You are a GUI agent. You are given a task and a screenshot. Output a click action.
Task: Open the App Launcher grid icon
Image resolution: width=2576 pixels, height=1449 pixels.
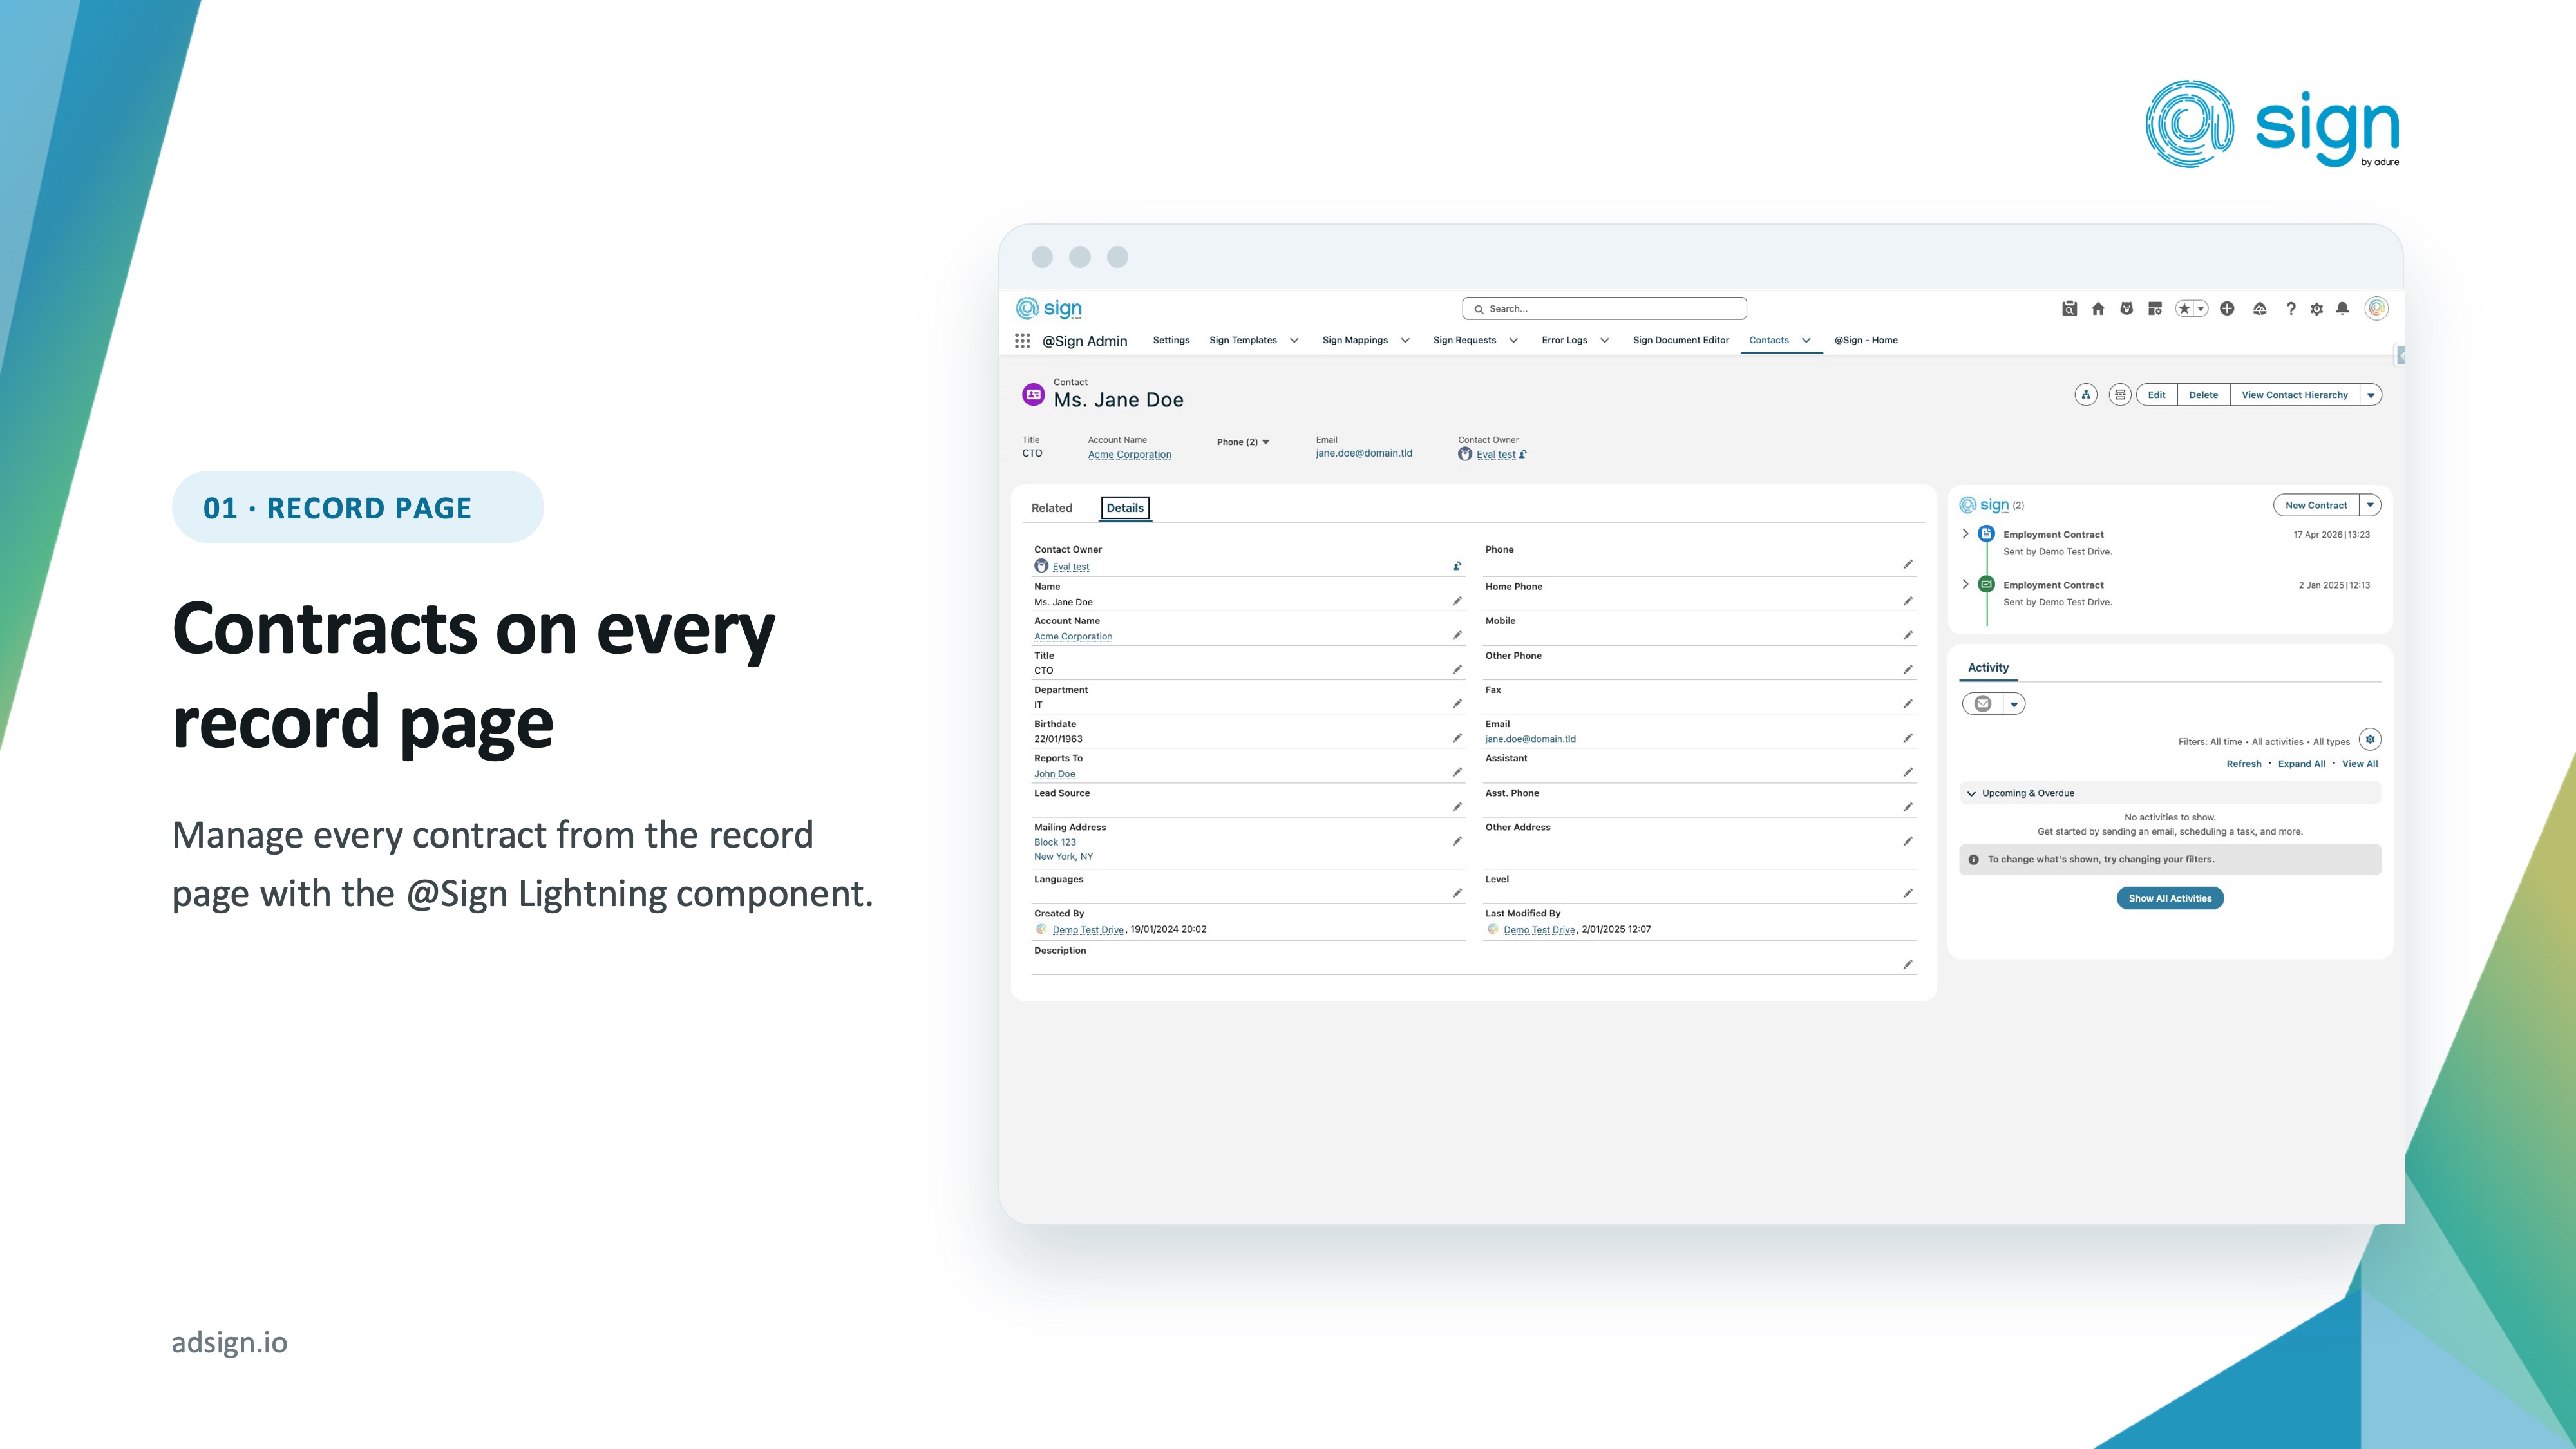(1022, 341)
